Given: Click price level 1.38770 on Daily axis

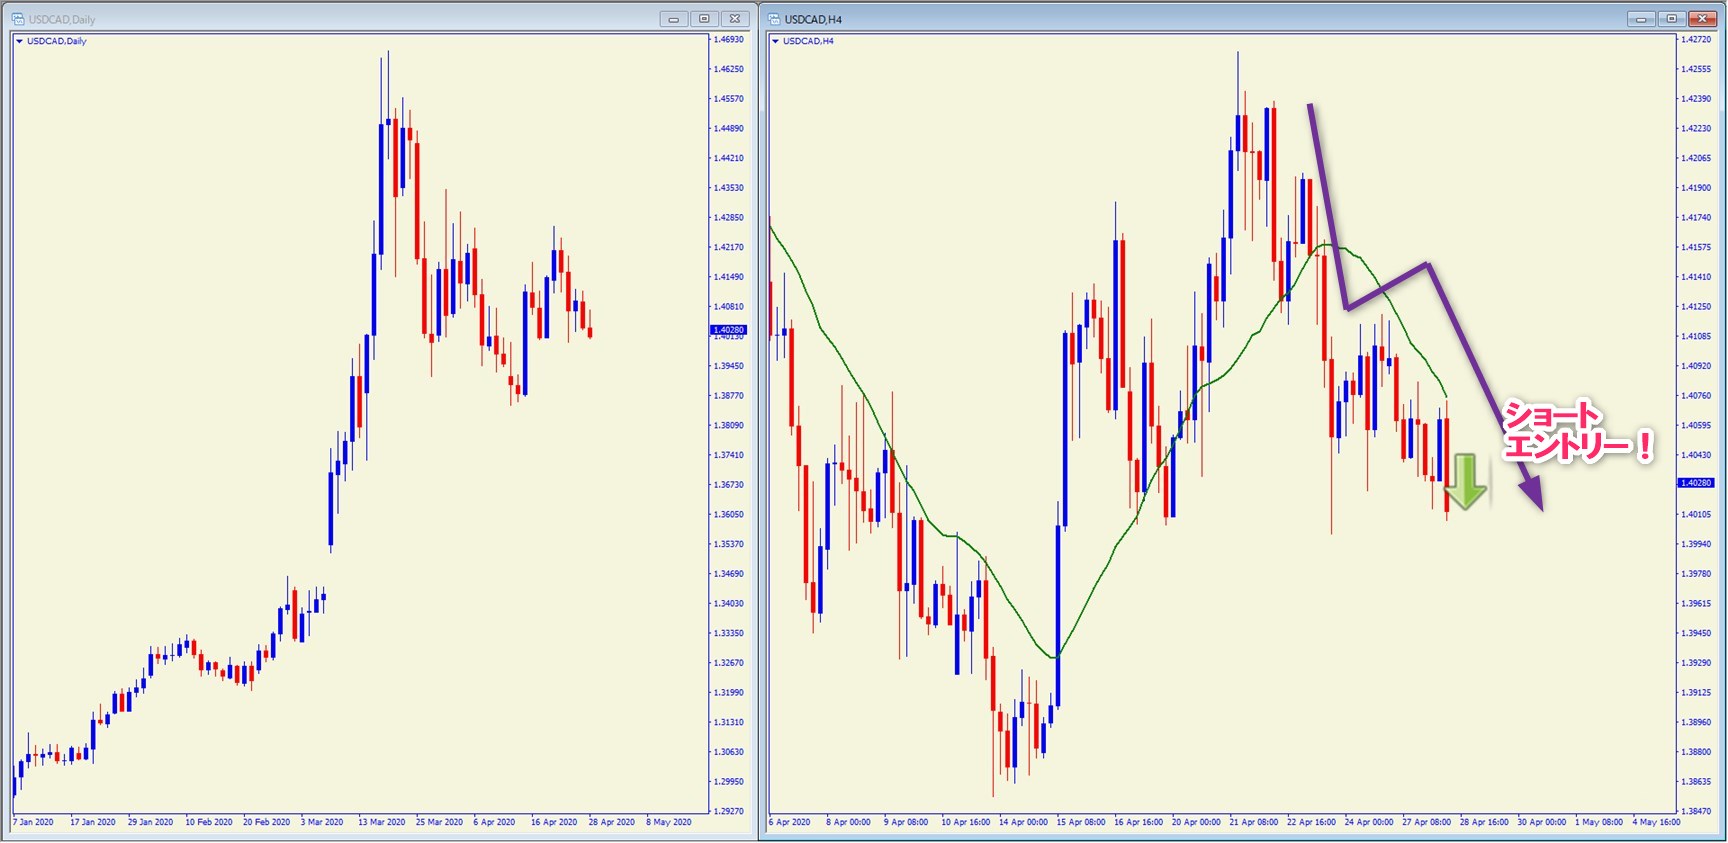Looking at the screenshot, I should pyautogui.click(x=729, y=396).
